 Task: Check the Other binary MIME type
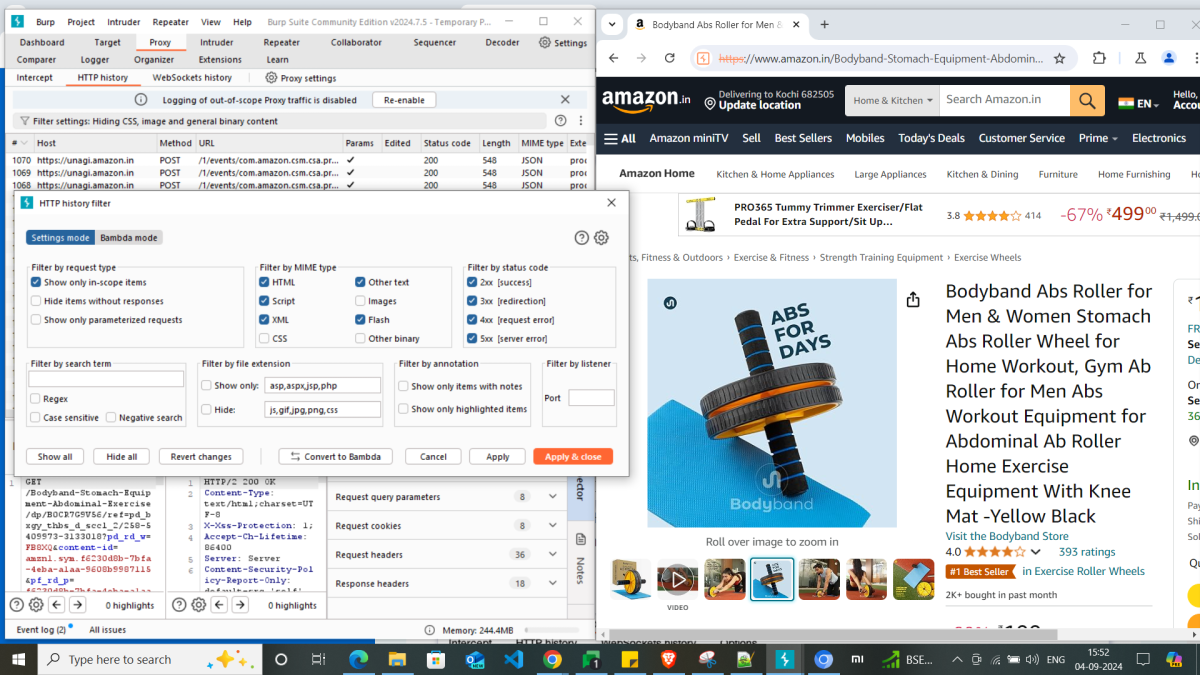(360, 339)
